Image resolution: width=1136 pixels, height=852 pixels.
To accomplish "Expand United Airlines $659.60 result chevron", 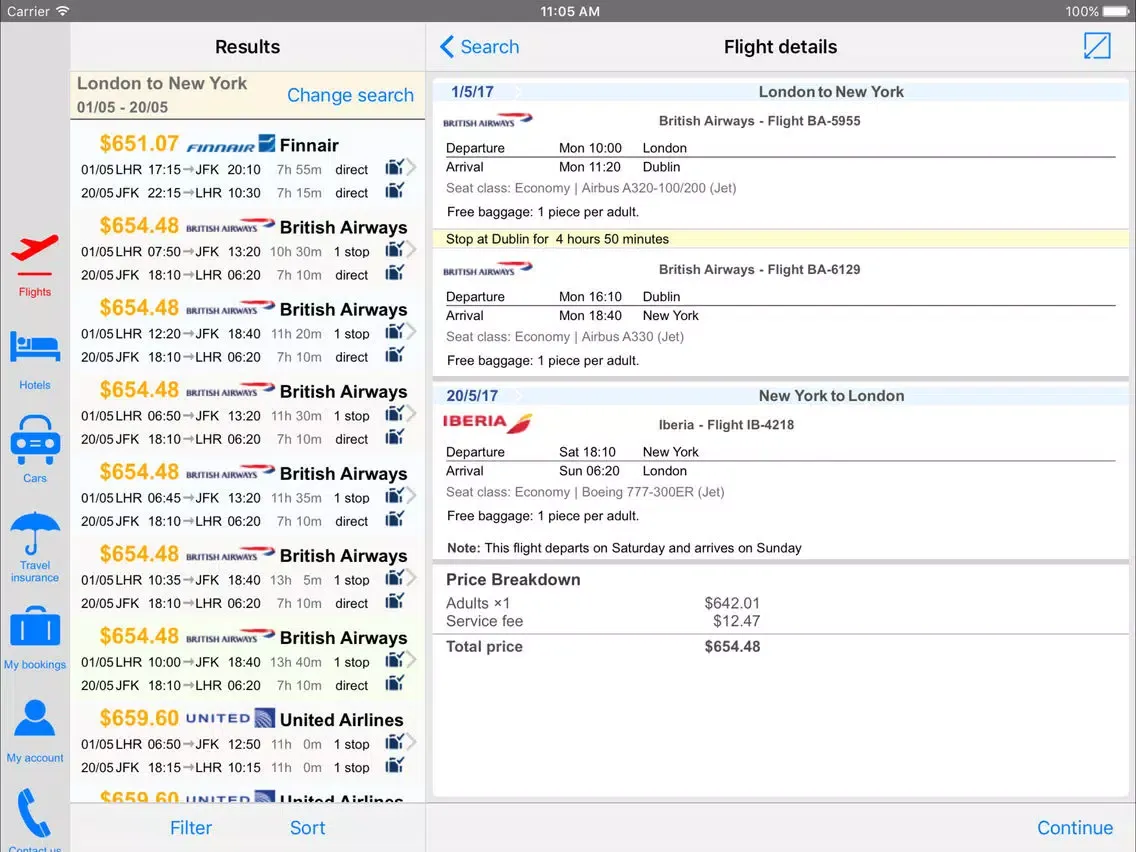I will [x=411, y=741].
